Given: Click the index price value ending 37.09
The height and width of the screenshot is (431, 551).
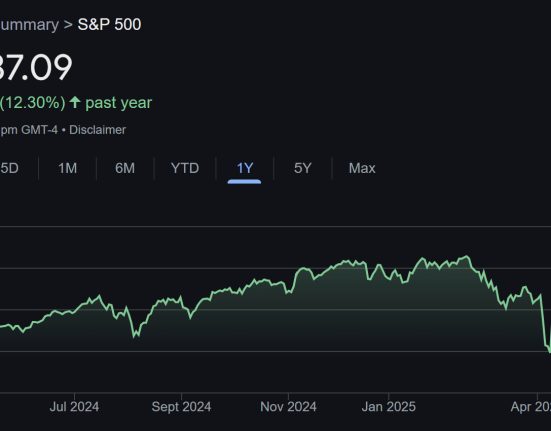Looking at the screenshot, I should 36,67.
